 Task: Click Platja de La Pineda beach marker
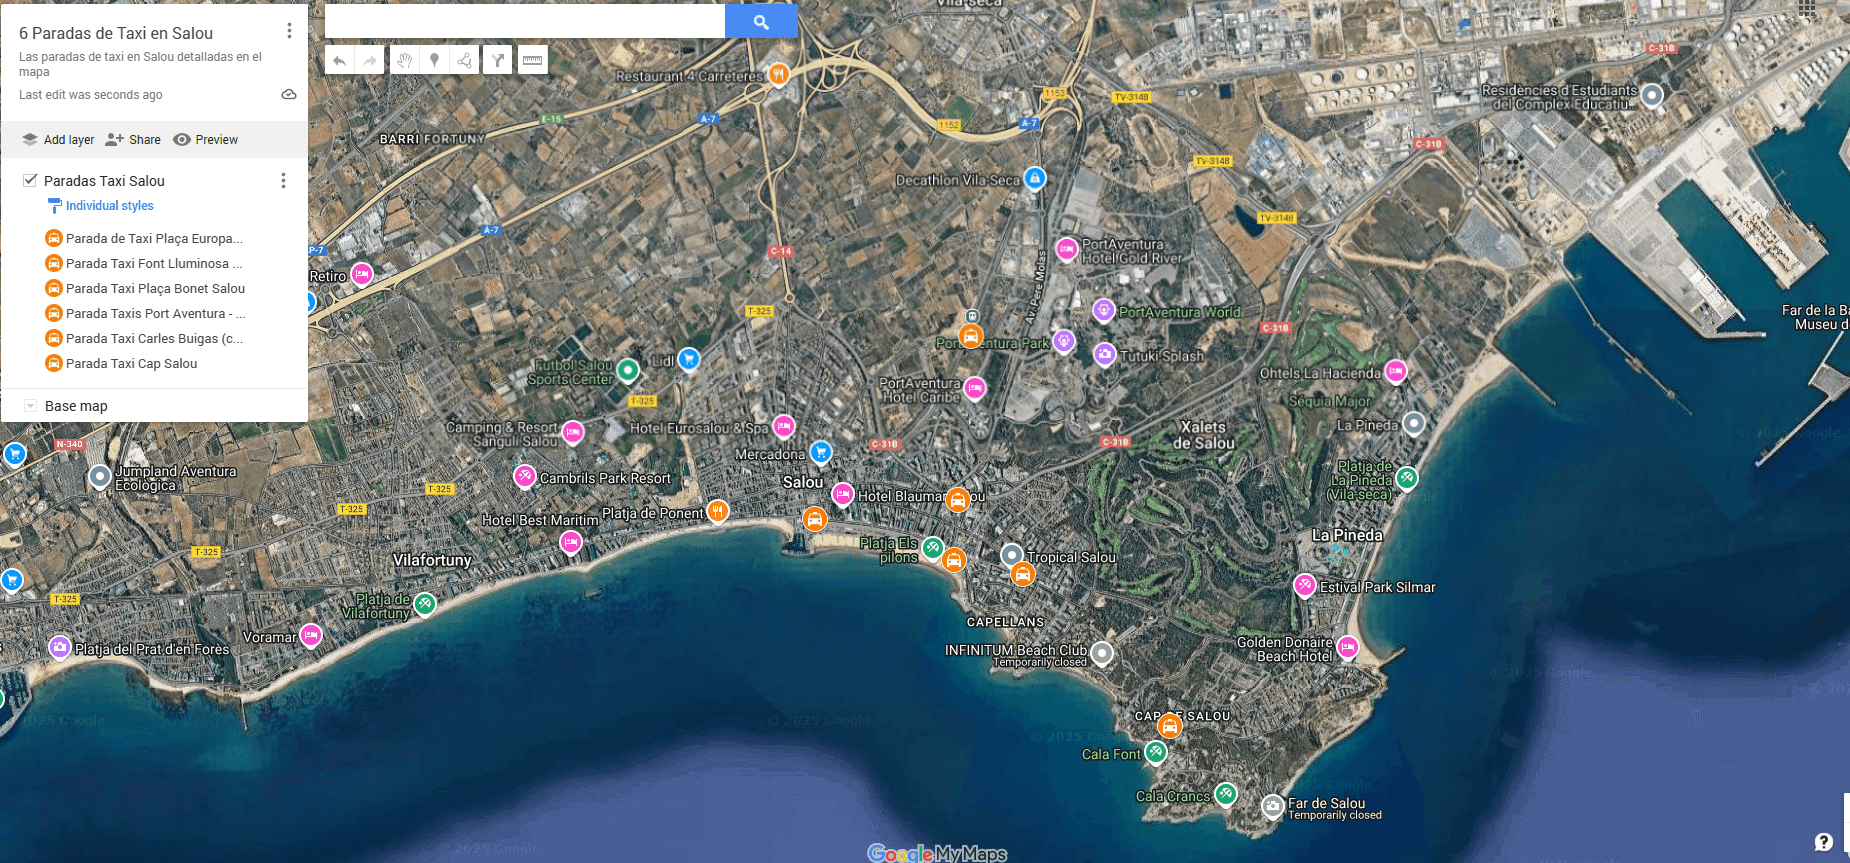pos(1407,478)
